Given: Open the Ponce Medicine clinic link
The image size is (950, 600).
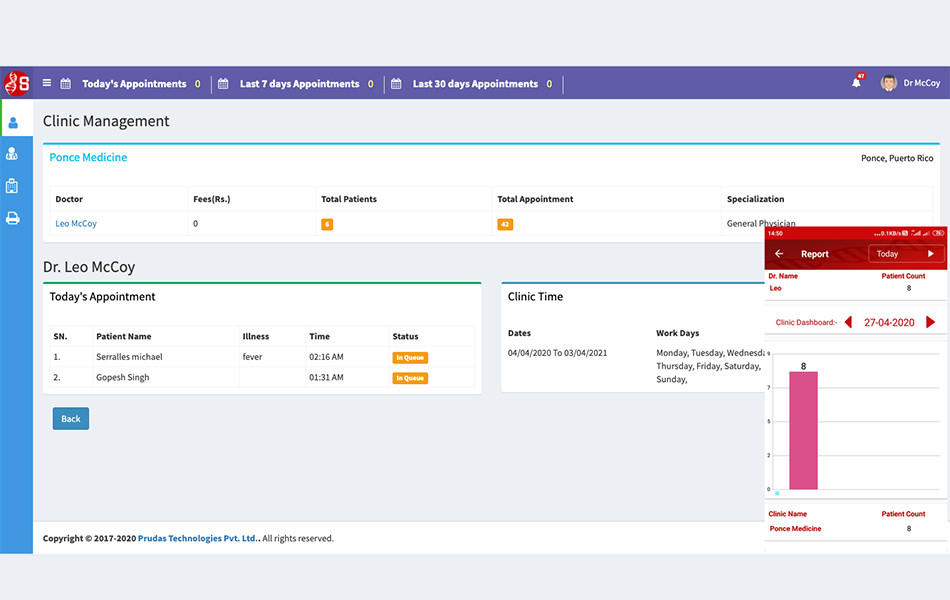Looking at the screenshot, I should point(88,158).
